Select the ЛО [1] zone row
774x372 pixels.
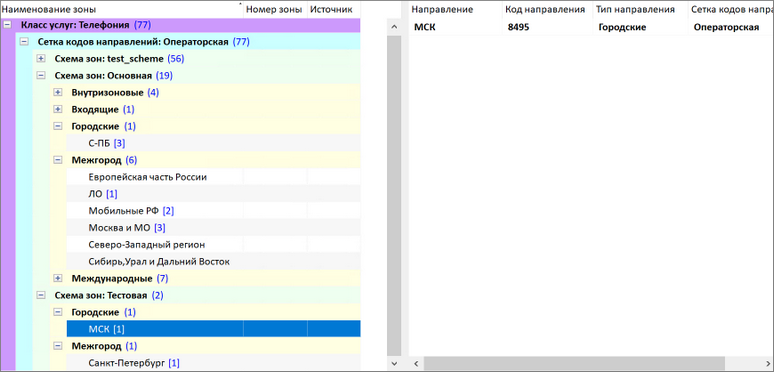pos(213,194)
